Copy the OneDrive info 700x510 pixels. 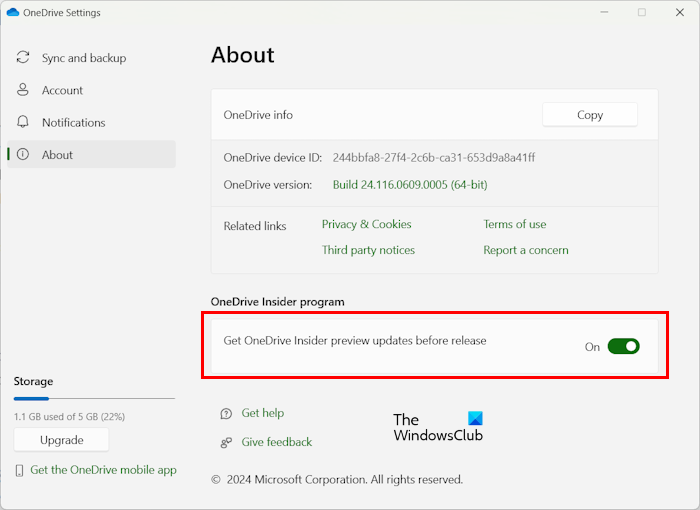590,115
